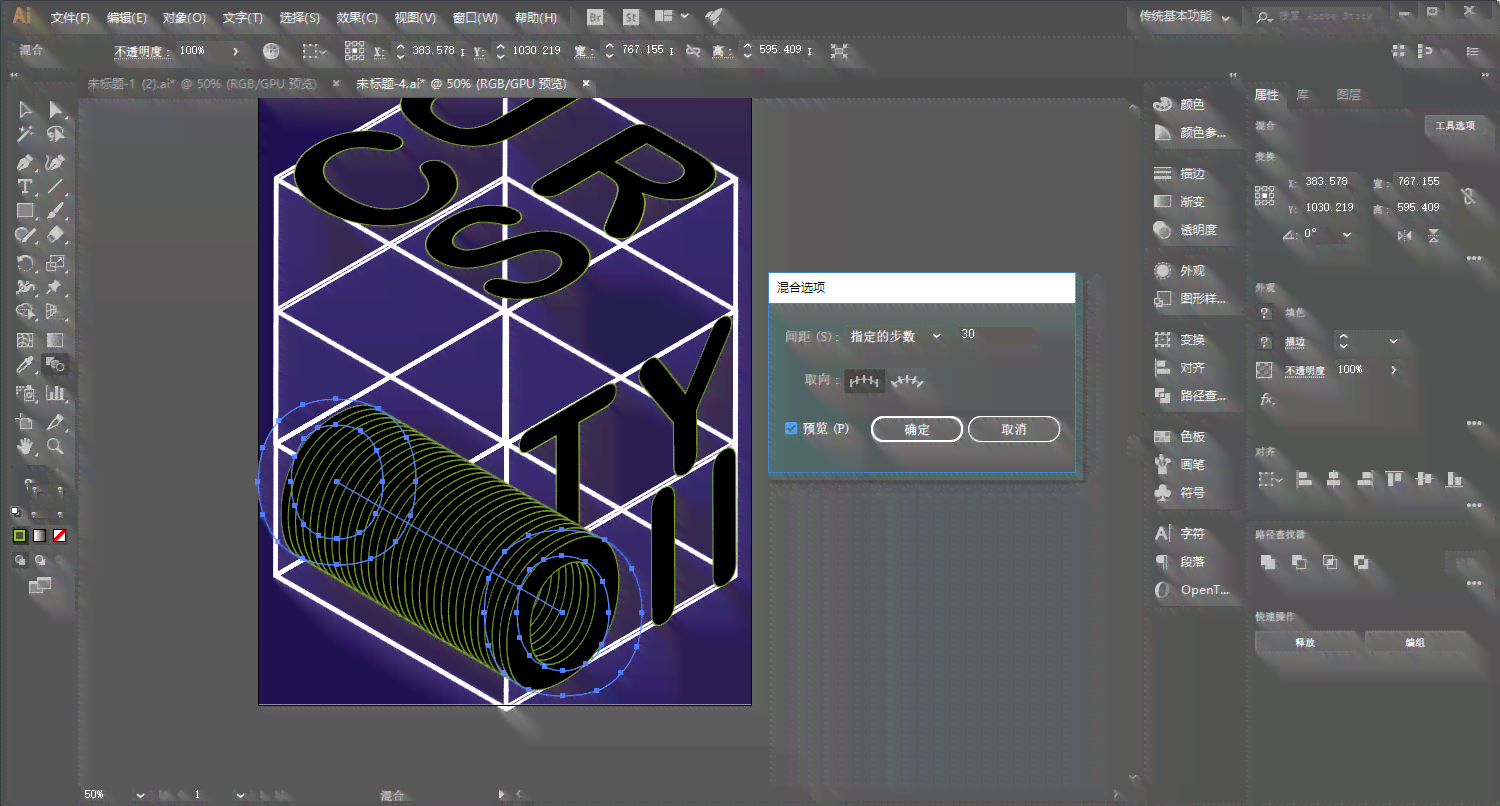Select the Column Graph tool
The width and height of the screenshot is (1500, 806).
pyautogui.click(x=56, y=393)
